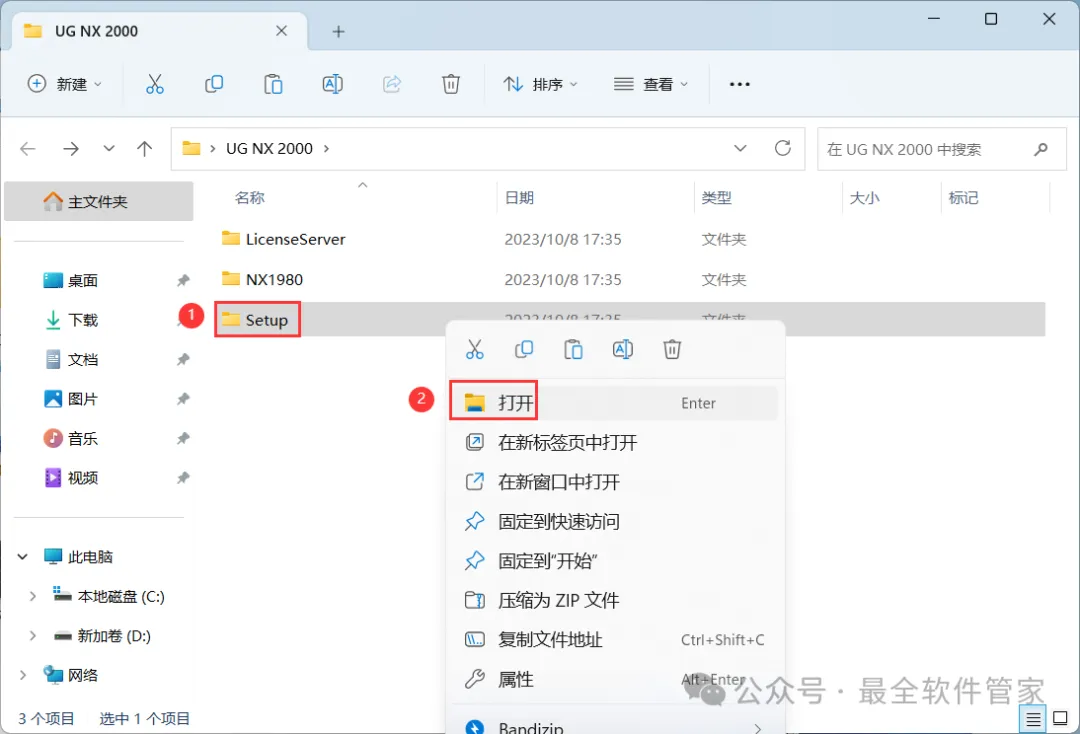The image size is (1080, 734).
Task: Select 在新标签页中打开
Action: click(x=615, y=442)
